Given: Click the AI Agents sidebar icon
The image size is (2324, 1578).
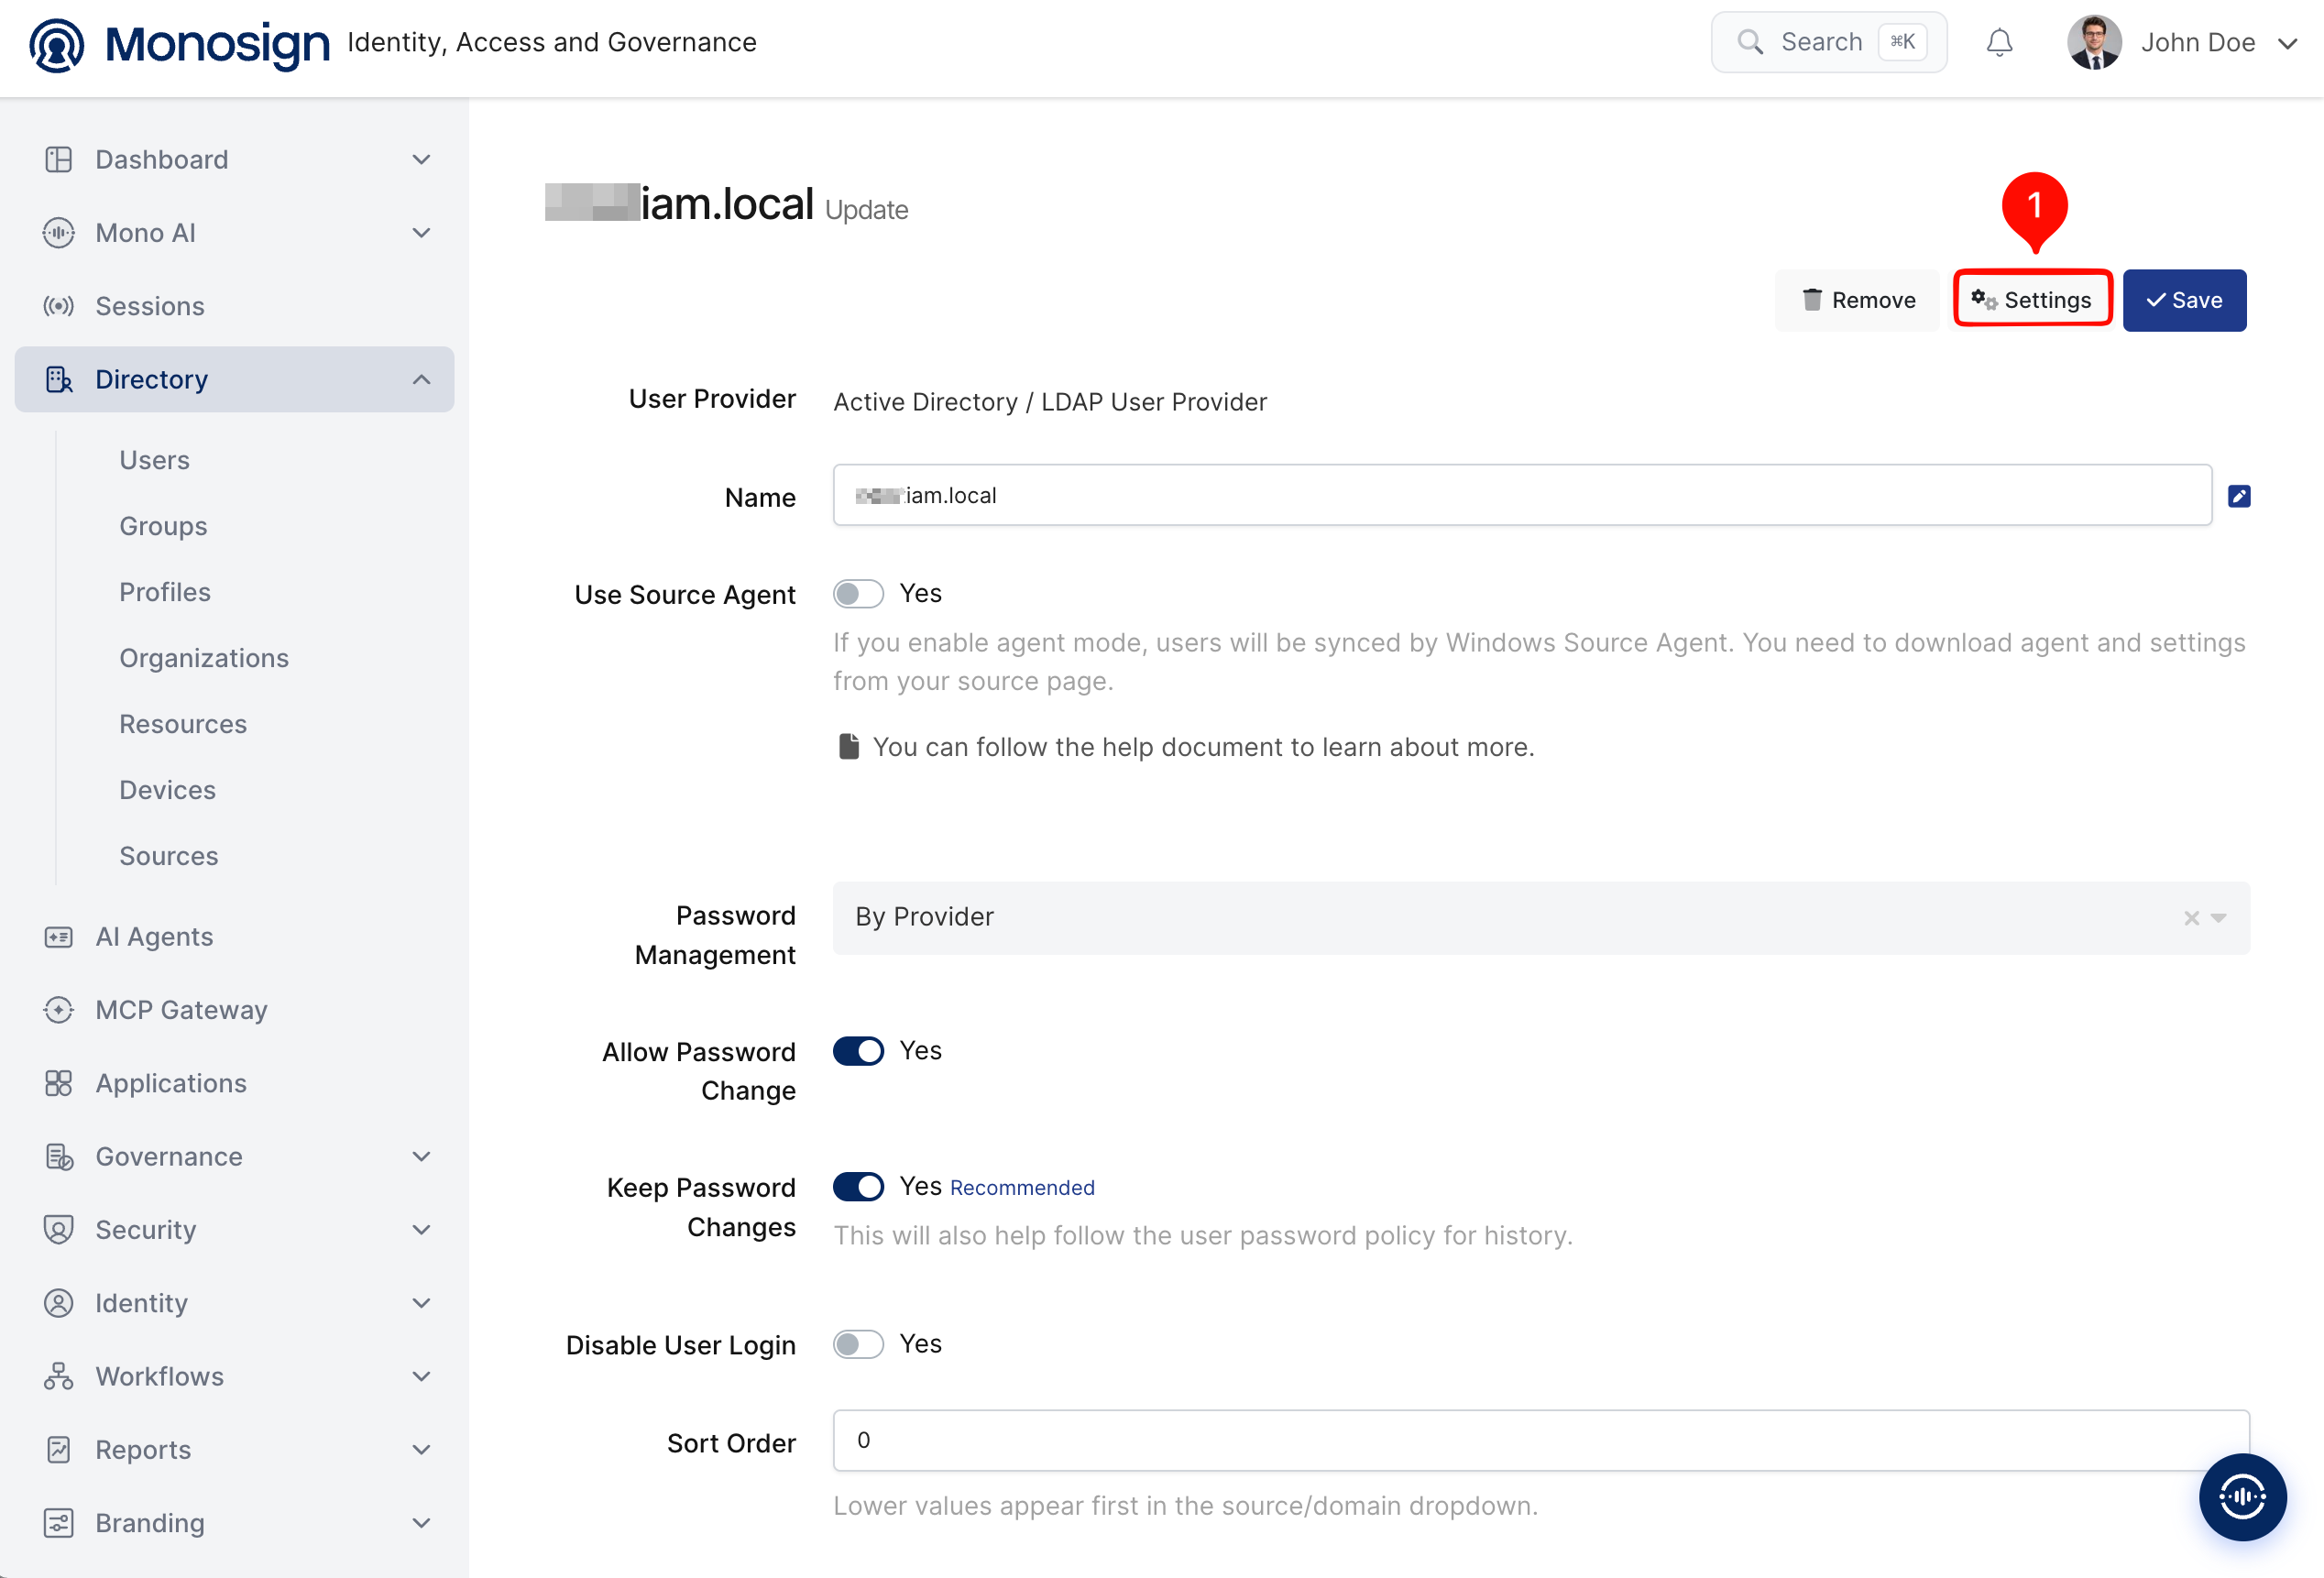Looking at the screenshot, I should pos(59,937).
